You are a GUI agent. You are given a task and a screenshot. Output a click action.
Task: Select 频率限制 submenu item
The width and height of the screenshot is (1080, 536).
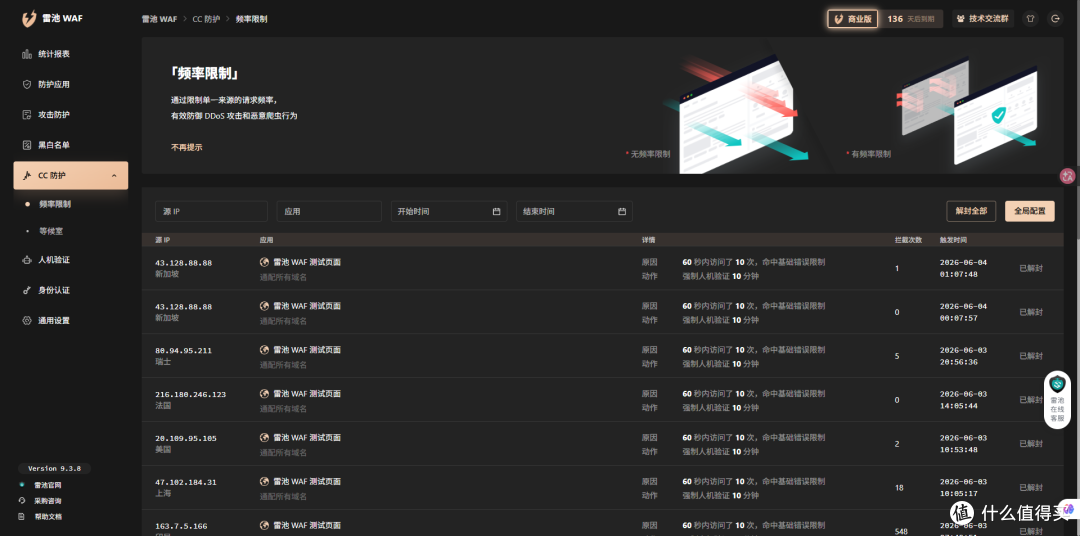tap(55, 204)
